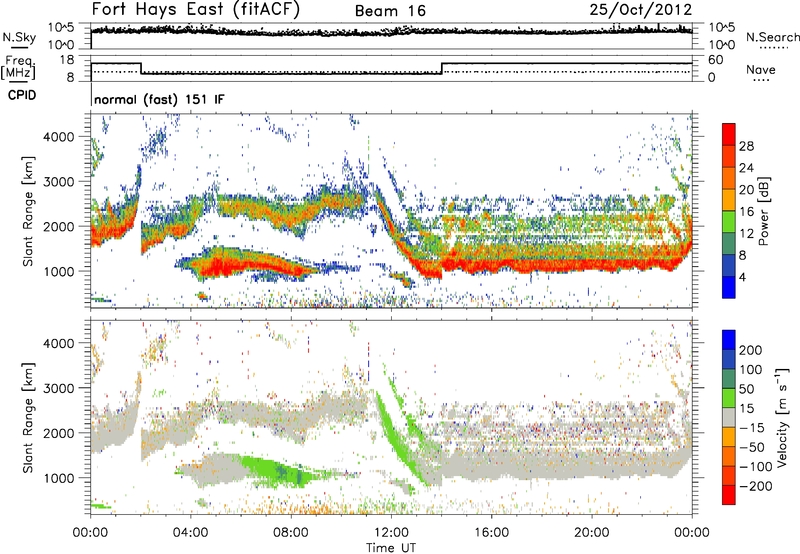This screenshot has height=554, width=800.
Task: Click the '2000' tick on the power panel
Action: click(59, 226)
